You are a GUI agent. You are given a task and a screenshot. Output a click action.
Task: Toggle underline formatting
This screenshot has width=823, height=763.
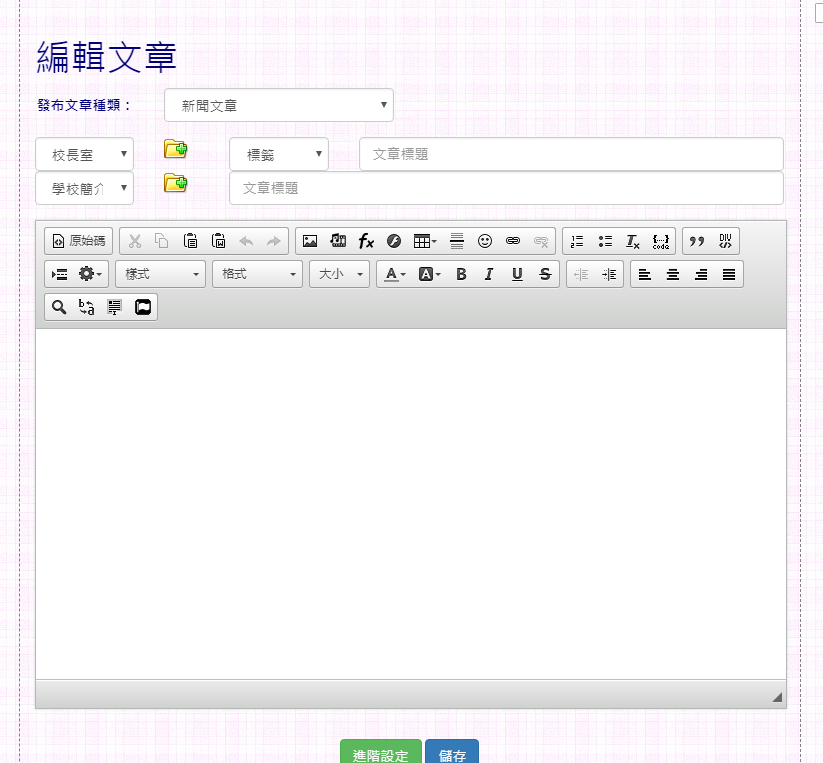pyautogui.click(x=517, y=274)
